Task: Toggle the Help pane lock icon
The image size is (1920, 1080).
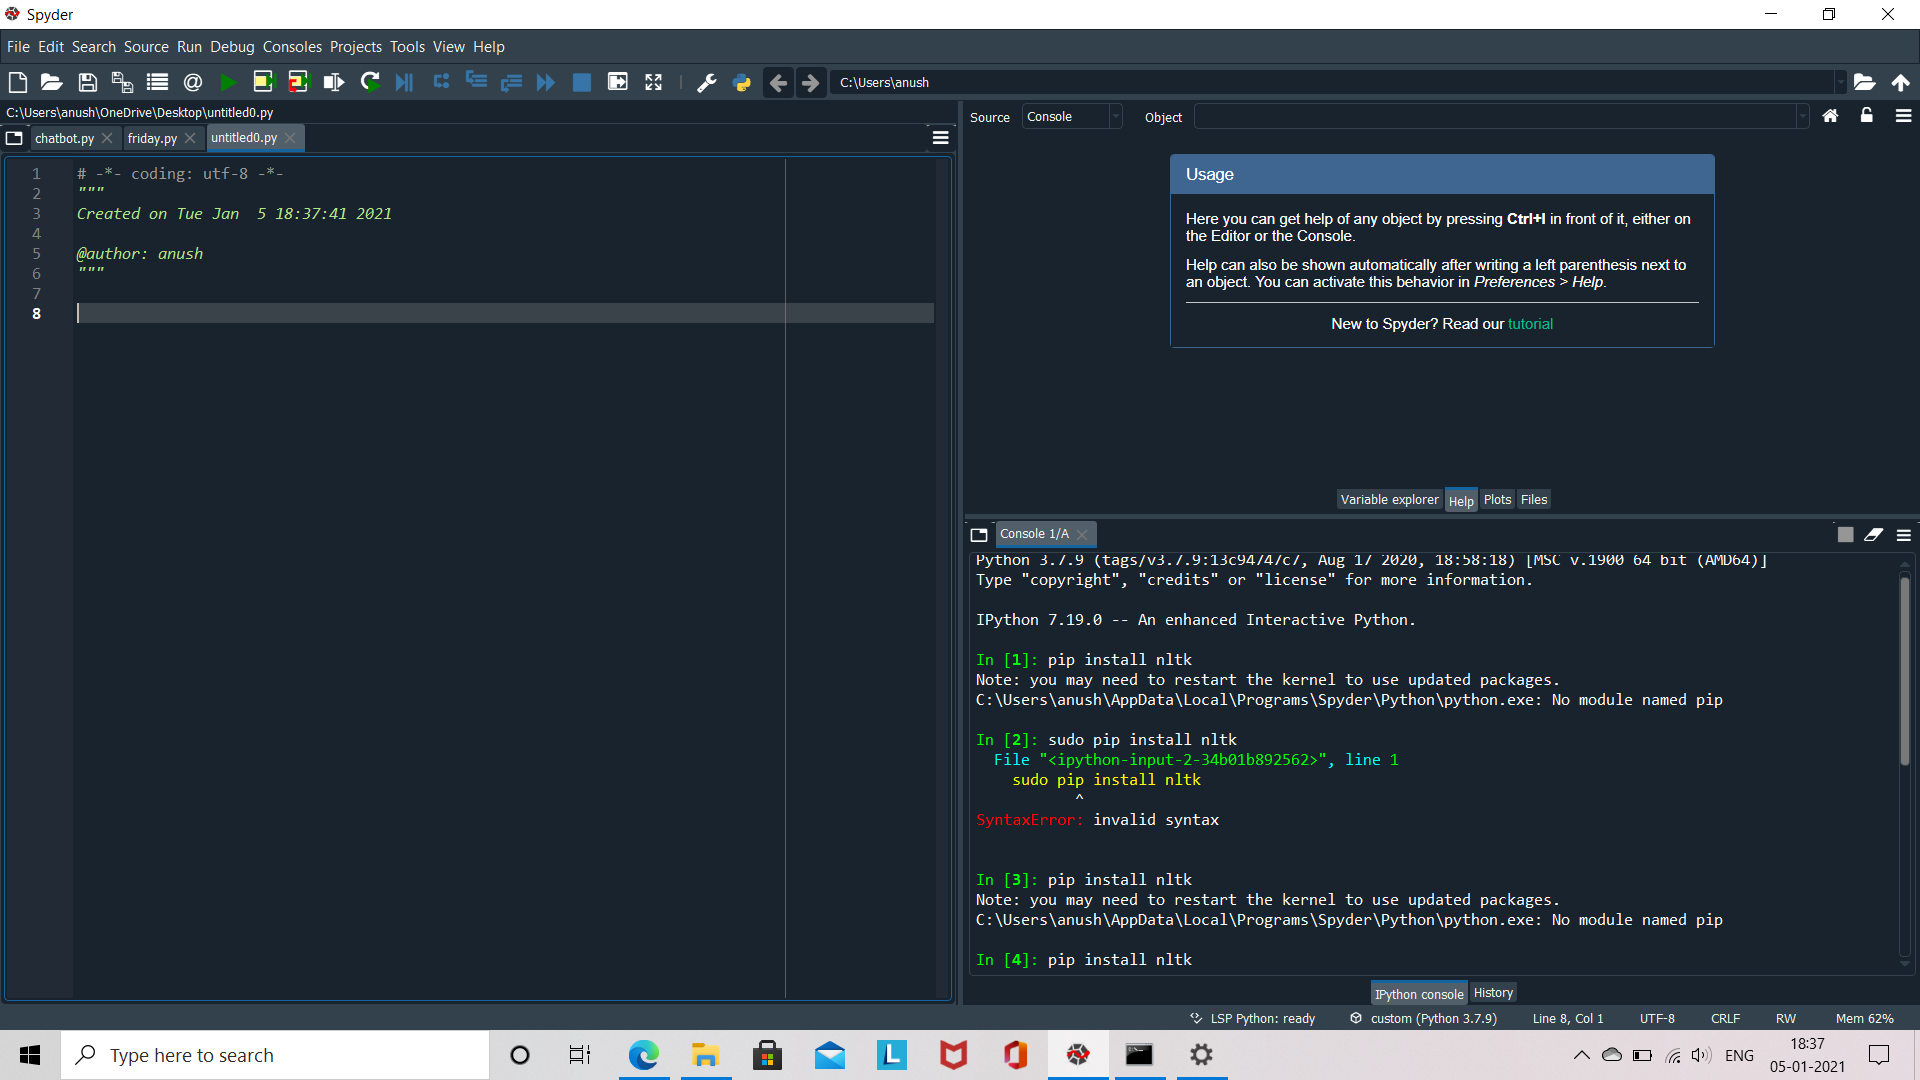Action: point(1866,116)
